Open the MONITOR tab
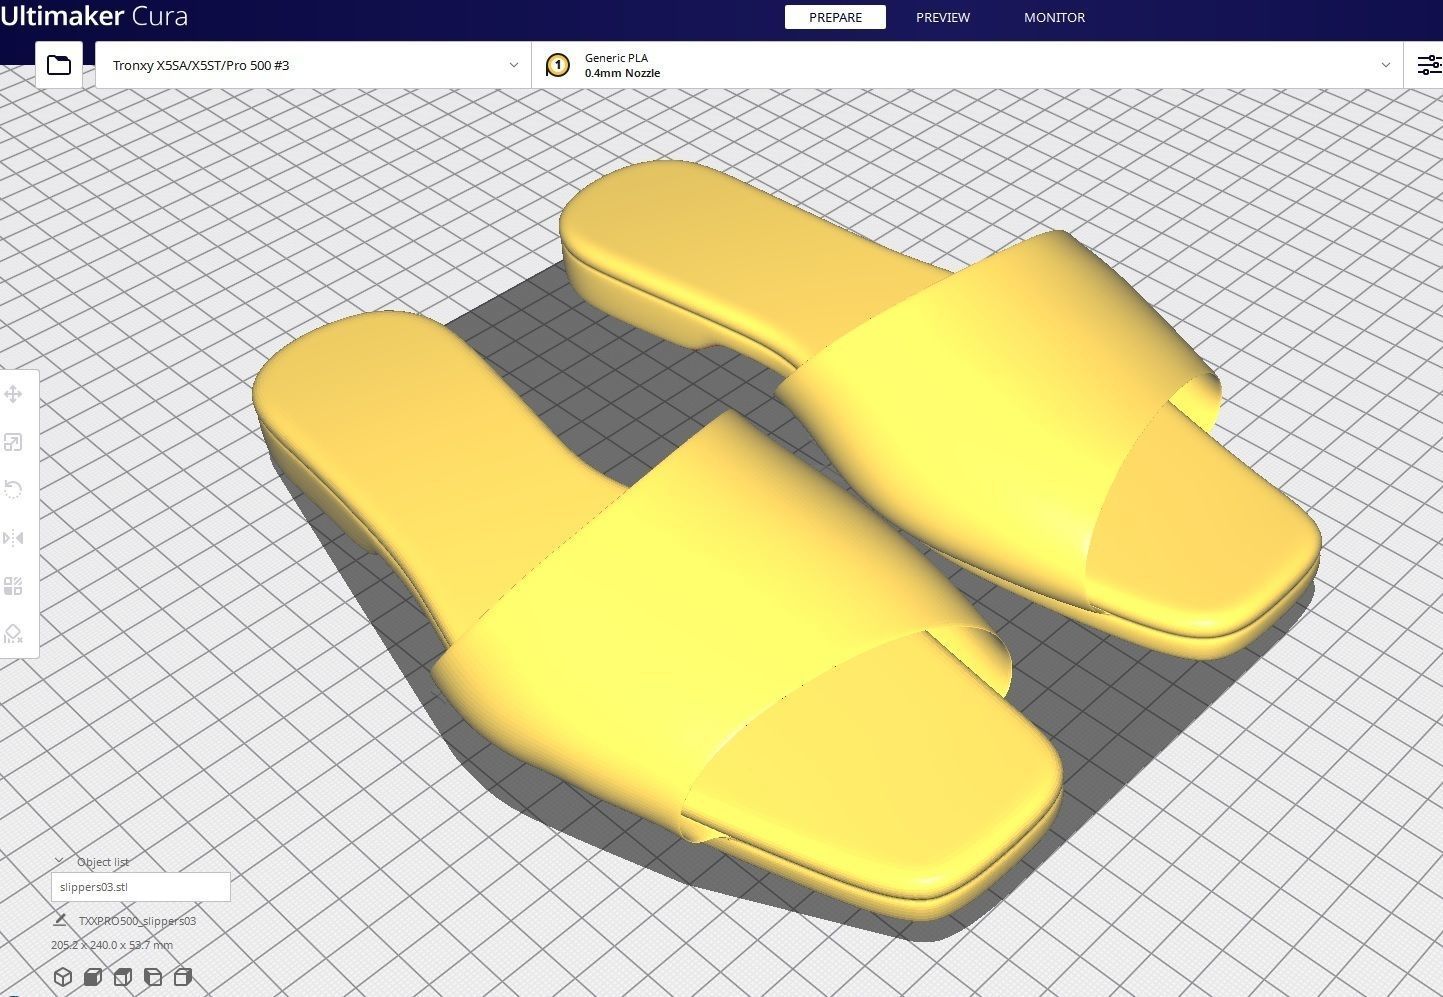The width and height of the screenshot is (1443, 997). pos(1053,17)
